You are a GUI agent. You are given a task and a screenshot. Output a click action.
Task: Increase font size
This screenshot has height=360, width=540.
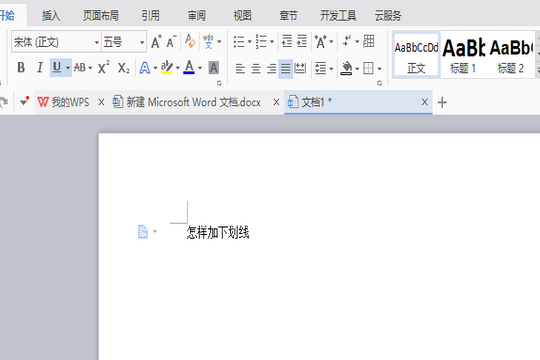156,42
